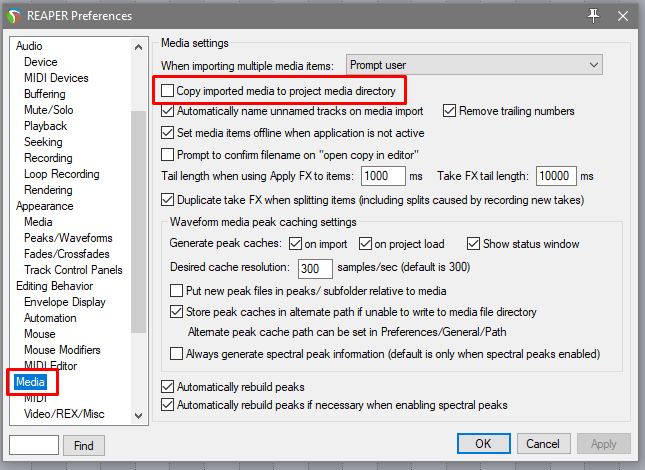Pin the Preferences window with pushpin icon
The image size is (645, 470).
coord(593,16)
